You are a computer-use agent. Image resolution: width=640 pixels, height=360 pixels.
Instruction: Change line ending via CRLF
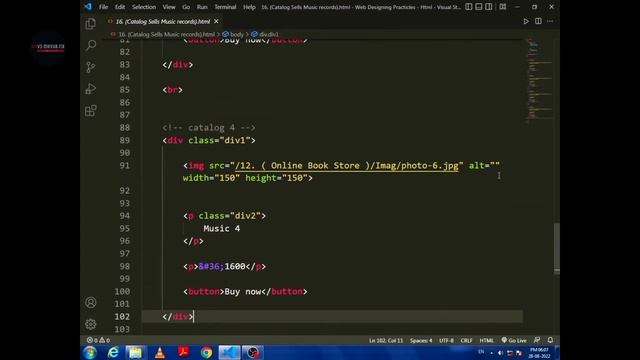coord(466,340)
